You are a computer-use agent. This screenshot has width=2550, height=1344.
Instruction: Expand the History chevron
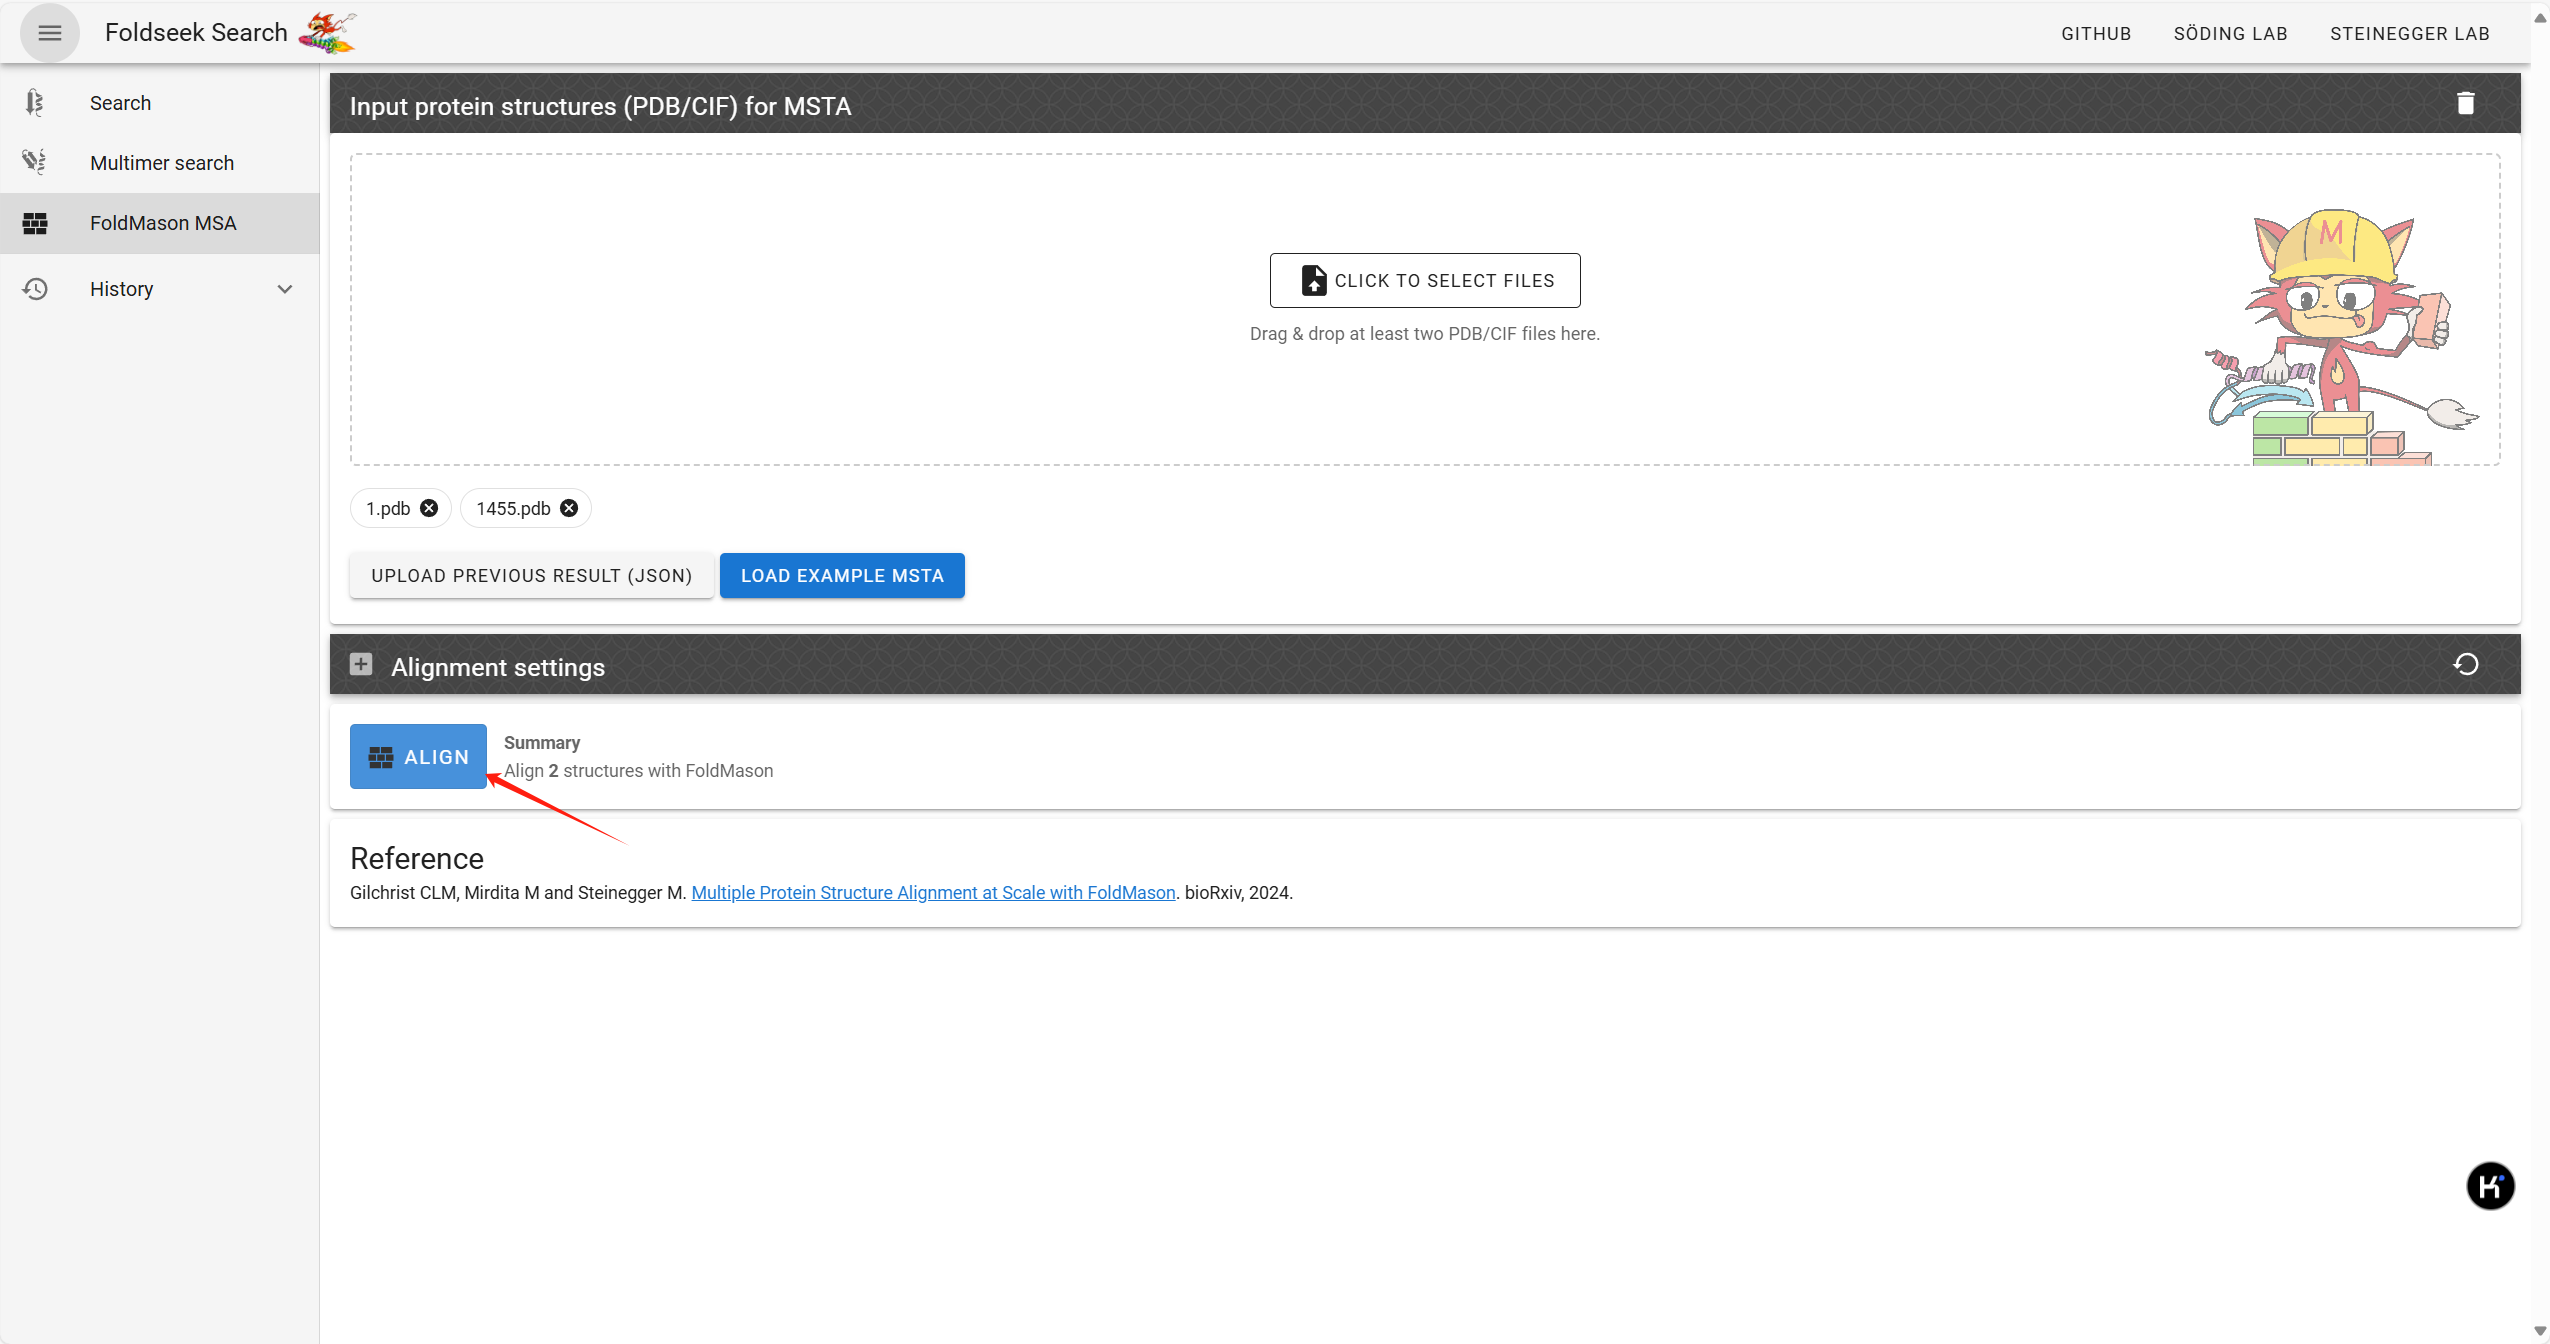pos(285,289)
